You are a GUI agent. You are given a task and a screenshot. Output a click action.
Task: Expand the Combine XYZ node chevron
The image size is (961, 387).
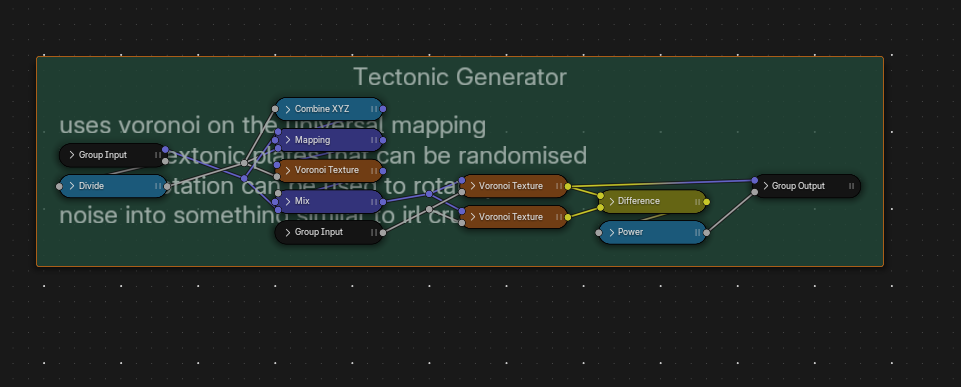click(287, 109)
